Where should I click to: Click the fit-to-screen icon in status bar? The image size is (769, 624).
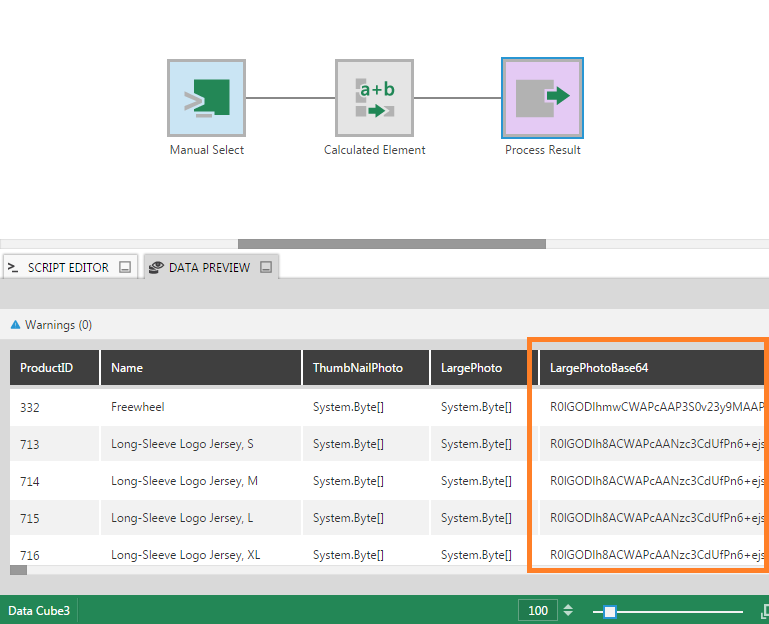coord(765,610)
